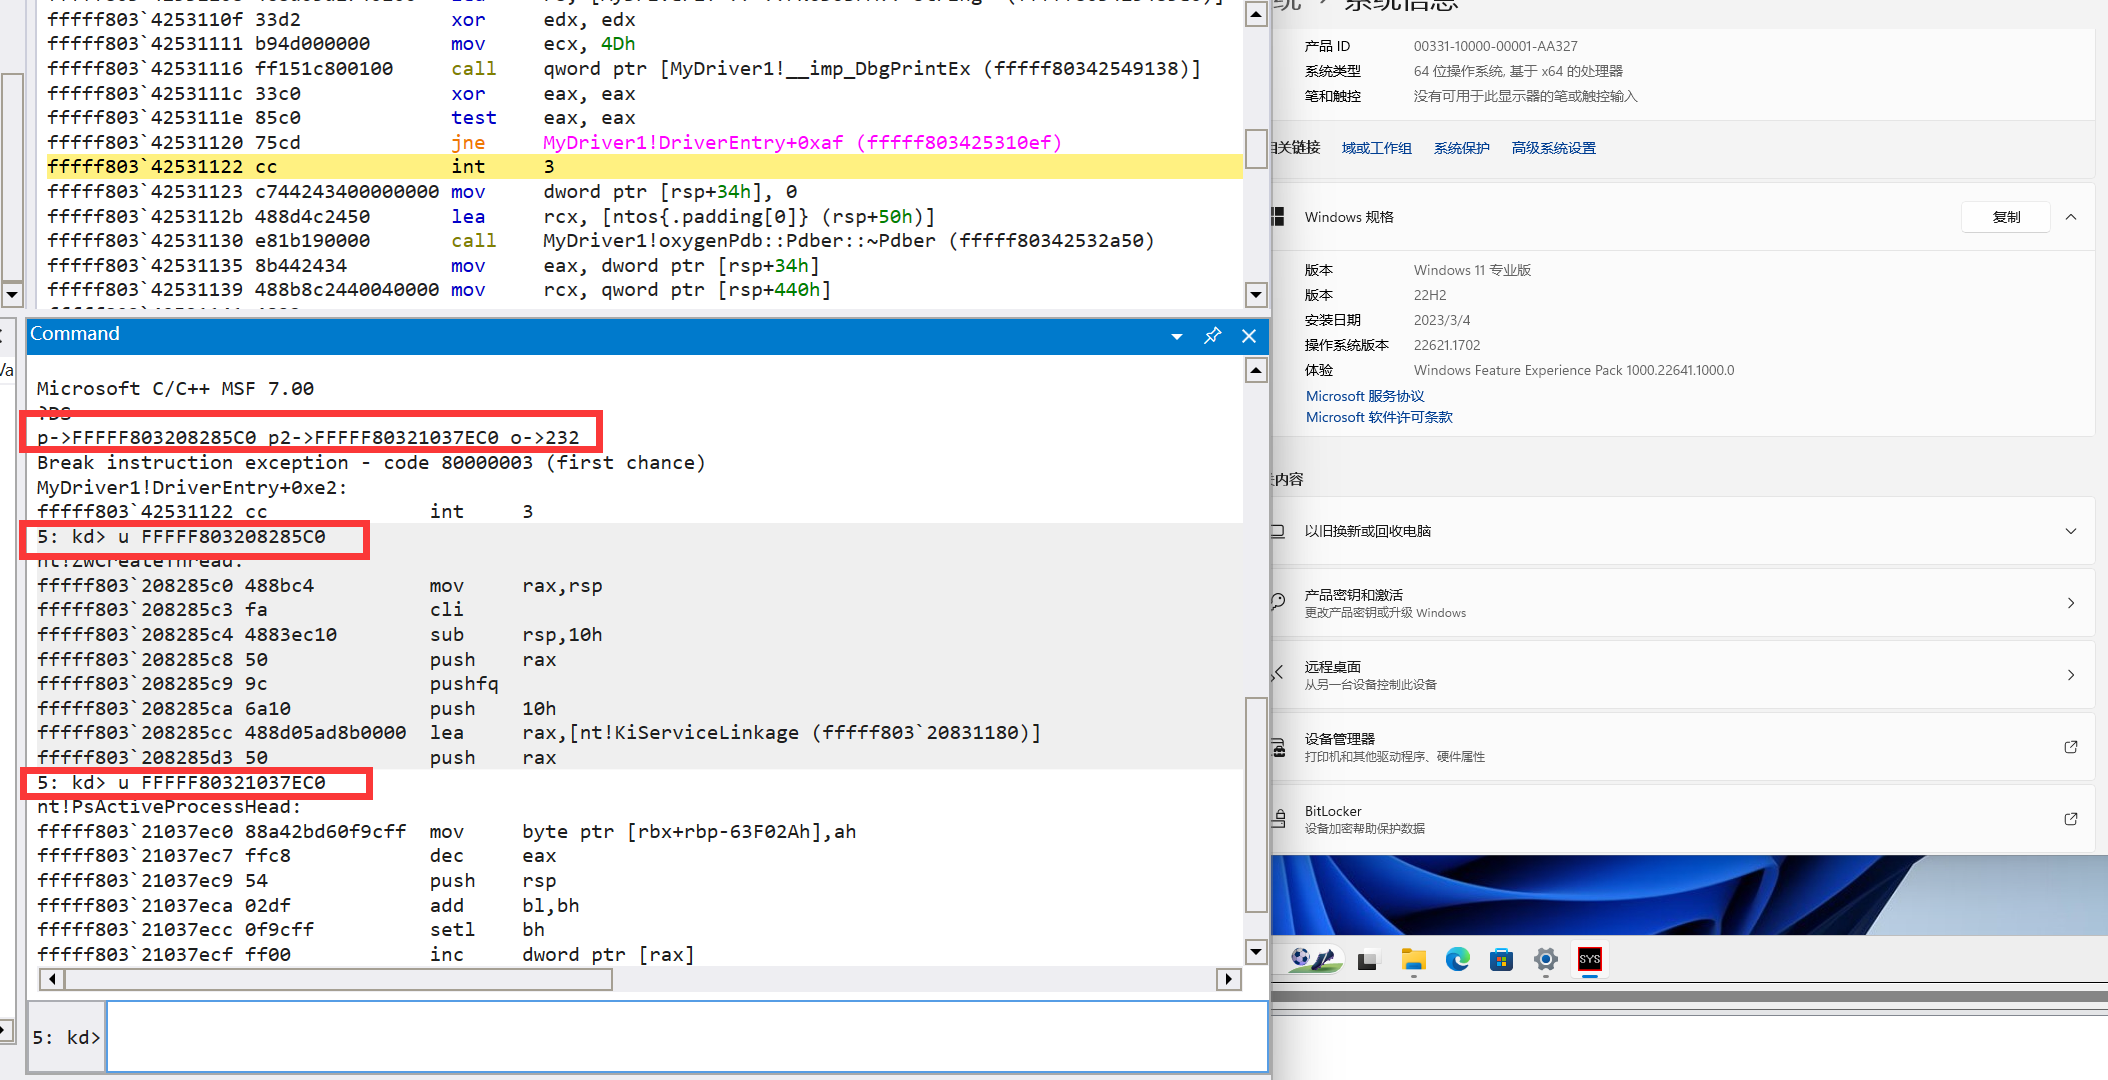Viewport: 2108px width, 1080px height.
Task: Open 高级系统设置 link
Action: tap(1553, 148)
